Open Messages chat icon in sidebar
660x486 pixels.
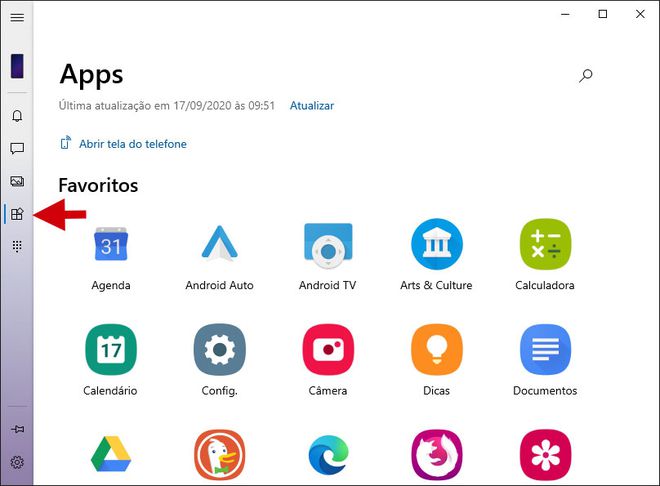17,149
